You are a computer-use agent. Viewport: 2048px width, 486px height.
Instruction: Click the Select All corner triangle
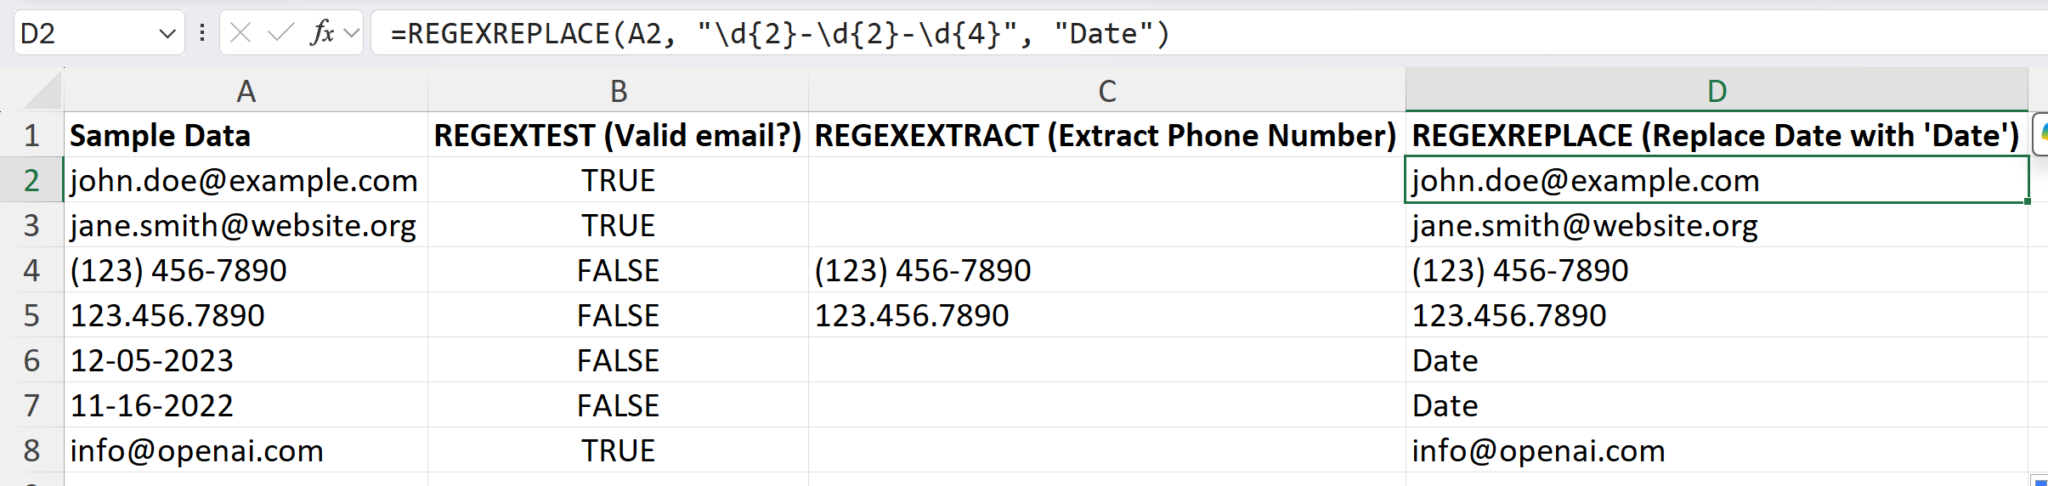pos(44,92)
